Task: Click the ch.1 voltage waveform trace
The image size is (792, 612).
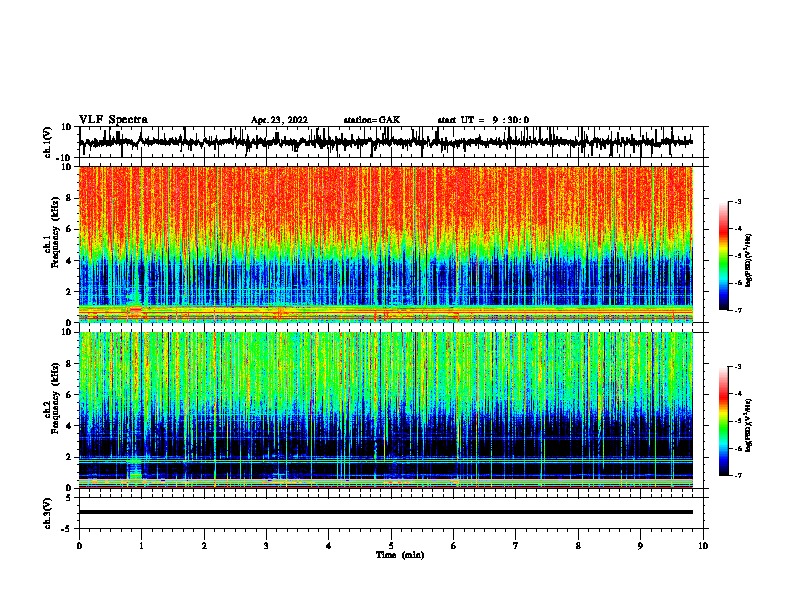Action: pos(385,142)
